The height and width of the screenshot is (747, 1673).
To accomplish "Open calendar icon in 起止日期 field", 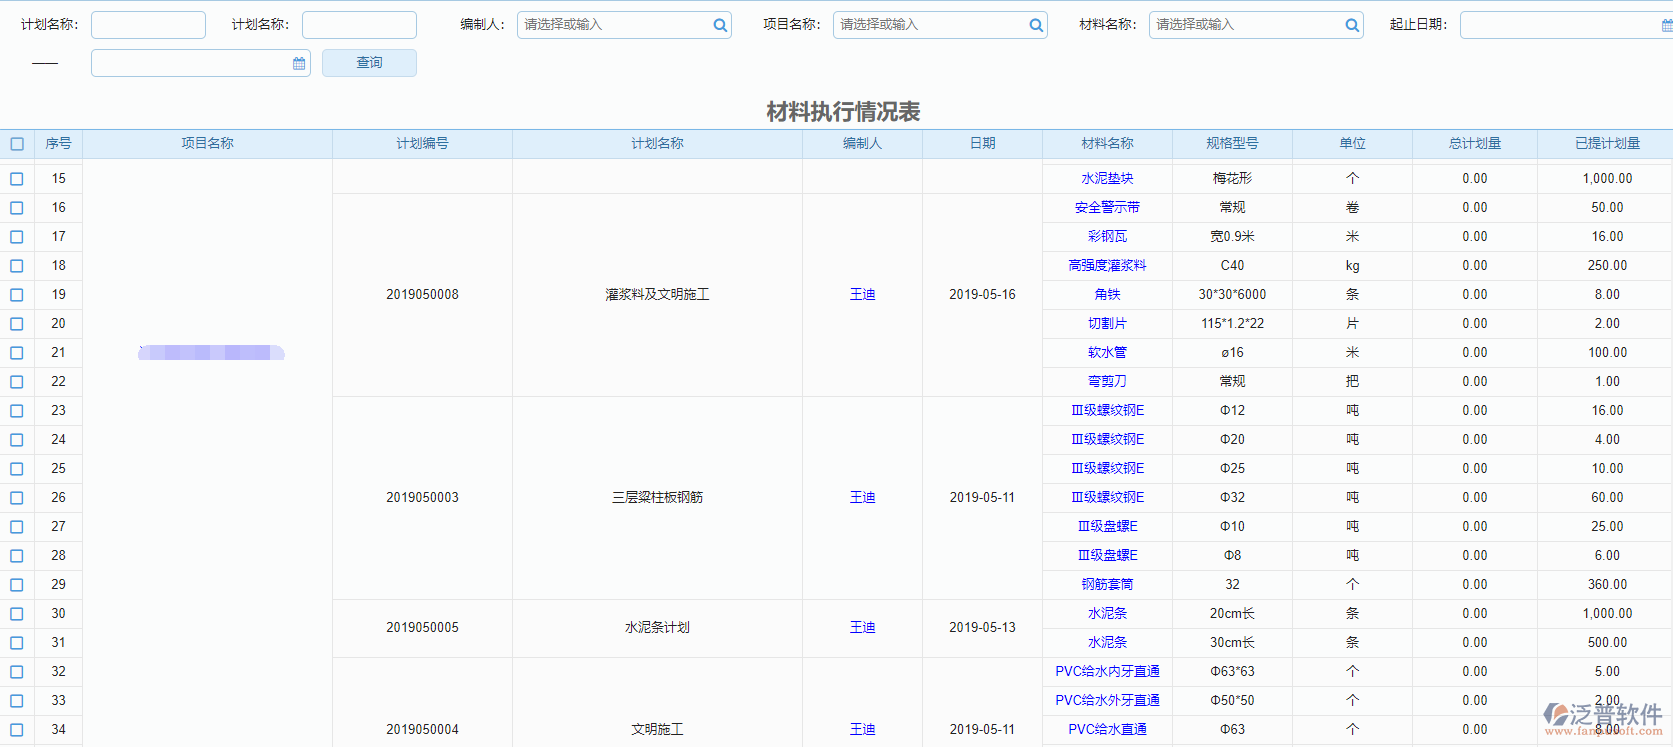I will pyautogui.click(x=1667, y=25).
